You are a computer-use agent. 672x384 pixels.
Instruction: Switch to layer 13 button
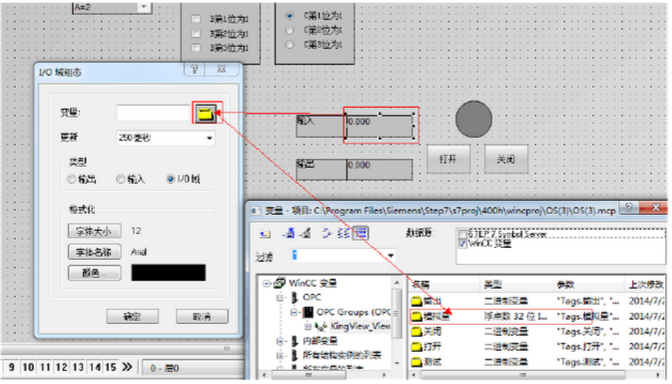point(78,367)
